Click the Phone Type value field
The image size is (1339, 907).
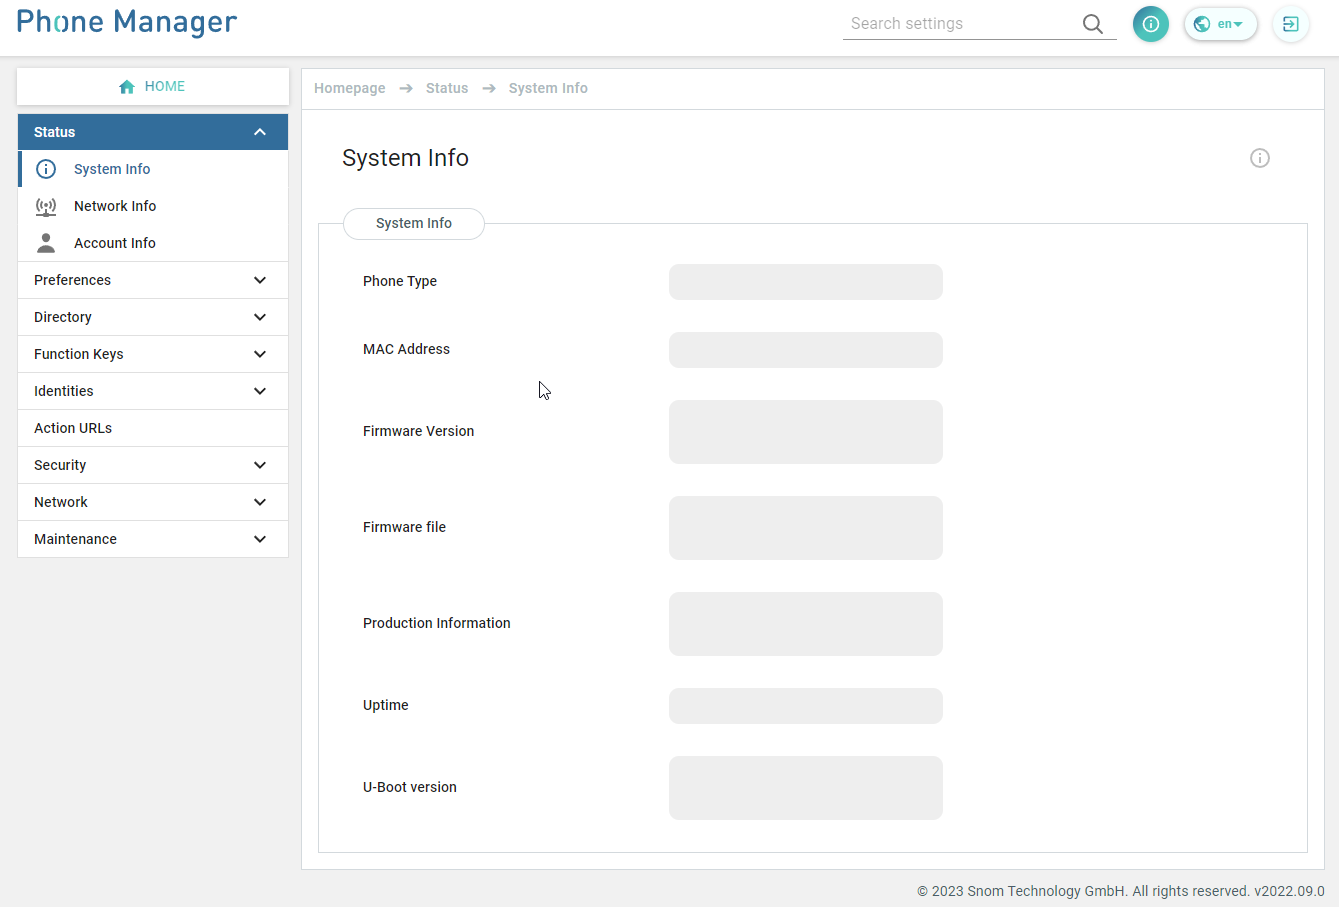pos(806,282)
